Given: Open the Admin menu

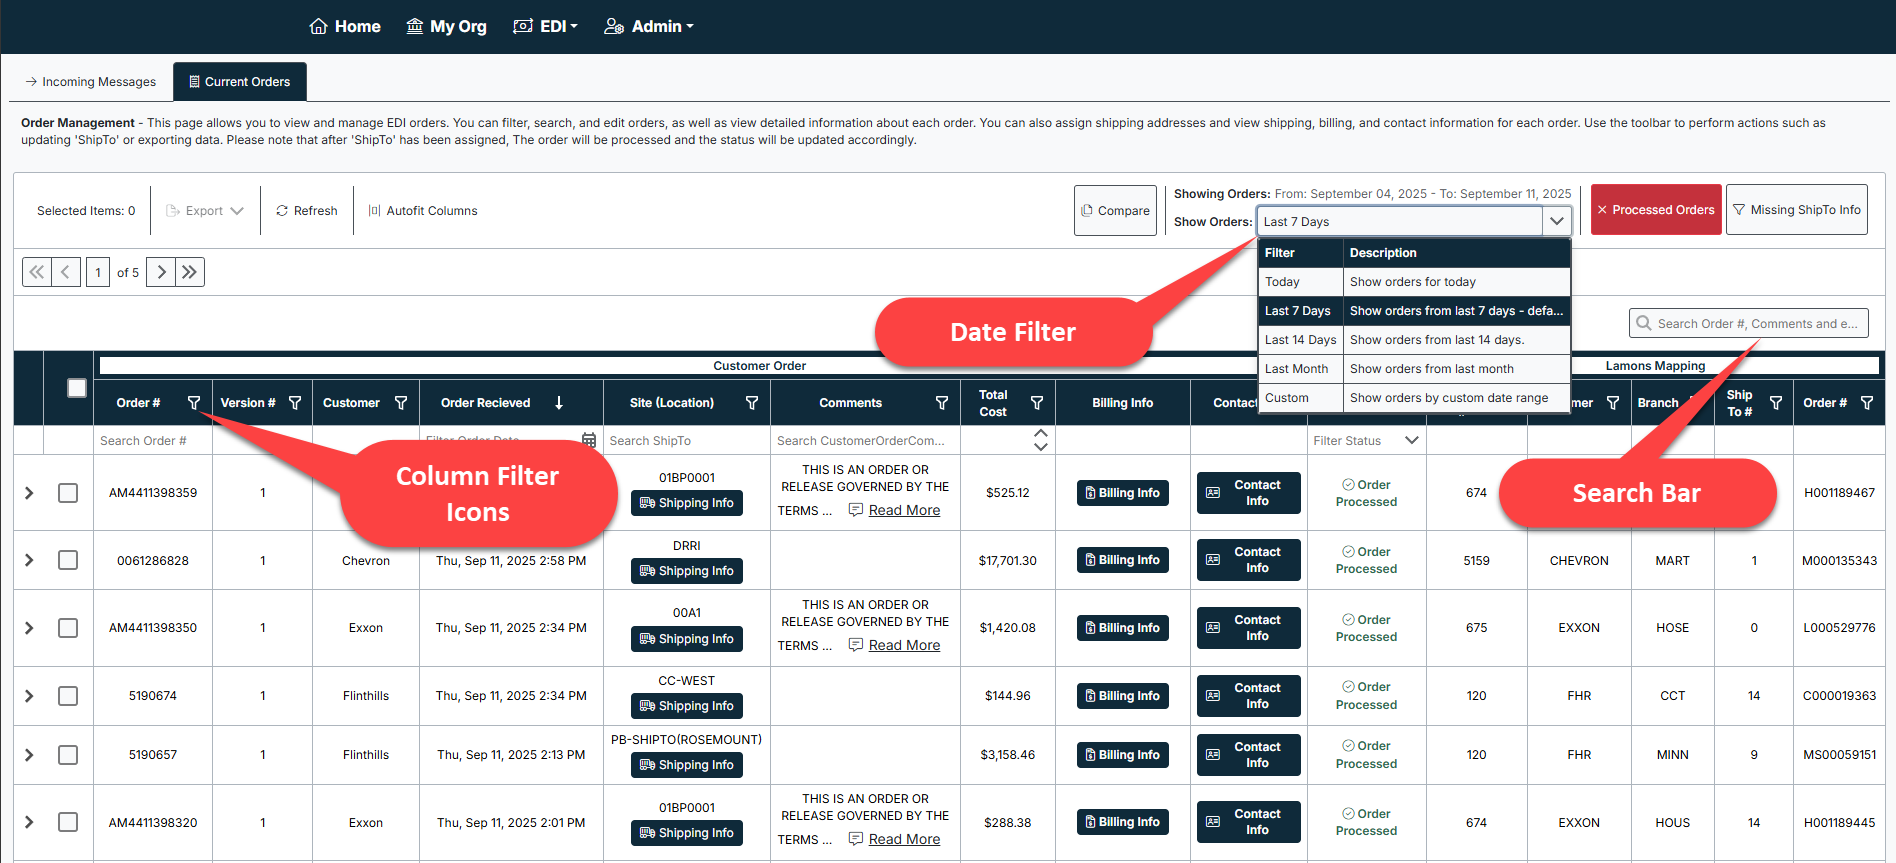Looking at the screenshot, I should (x=649, y=26).
